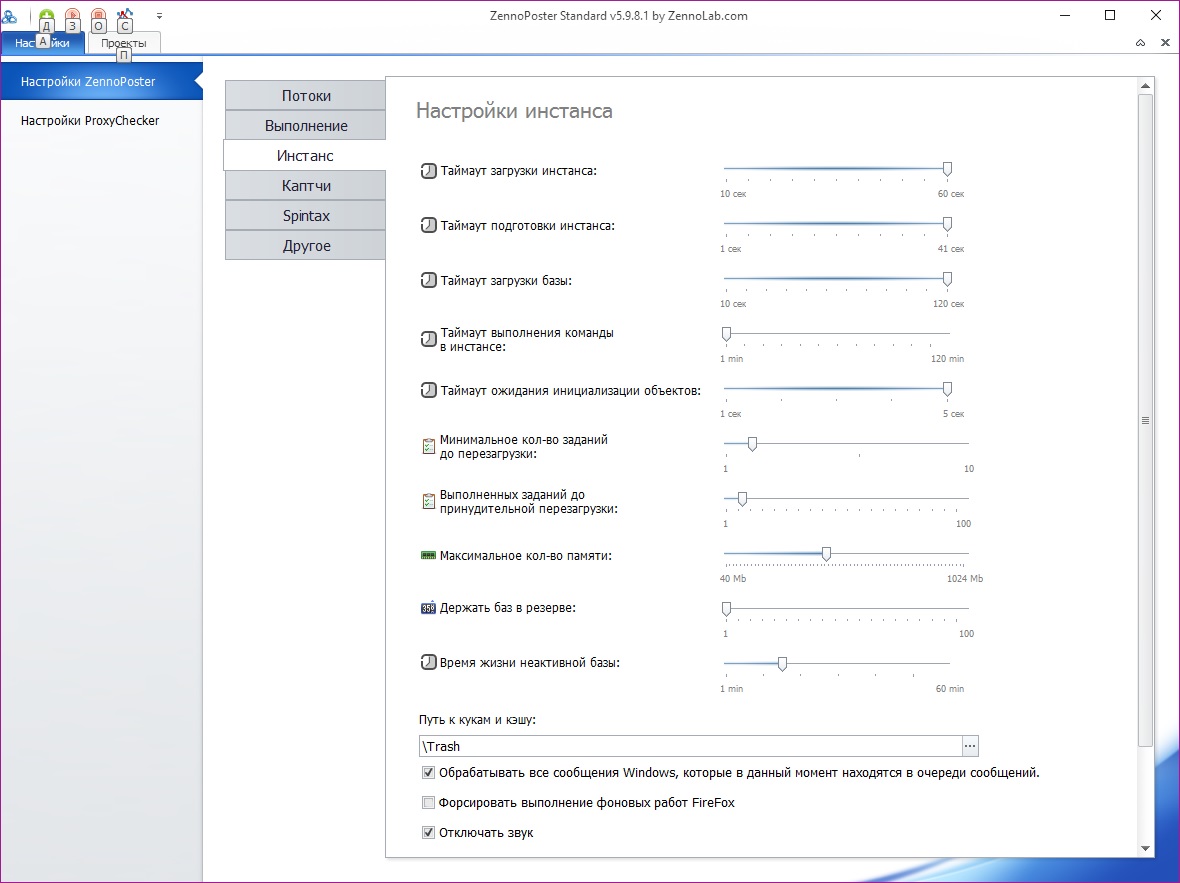
Task: Expand the quick access toolbar dropdown arrow
Action: pyautogui.click(x=159, y=15)
